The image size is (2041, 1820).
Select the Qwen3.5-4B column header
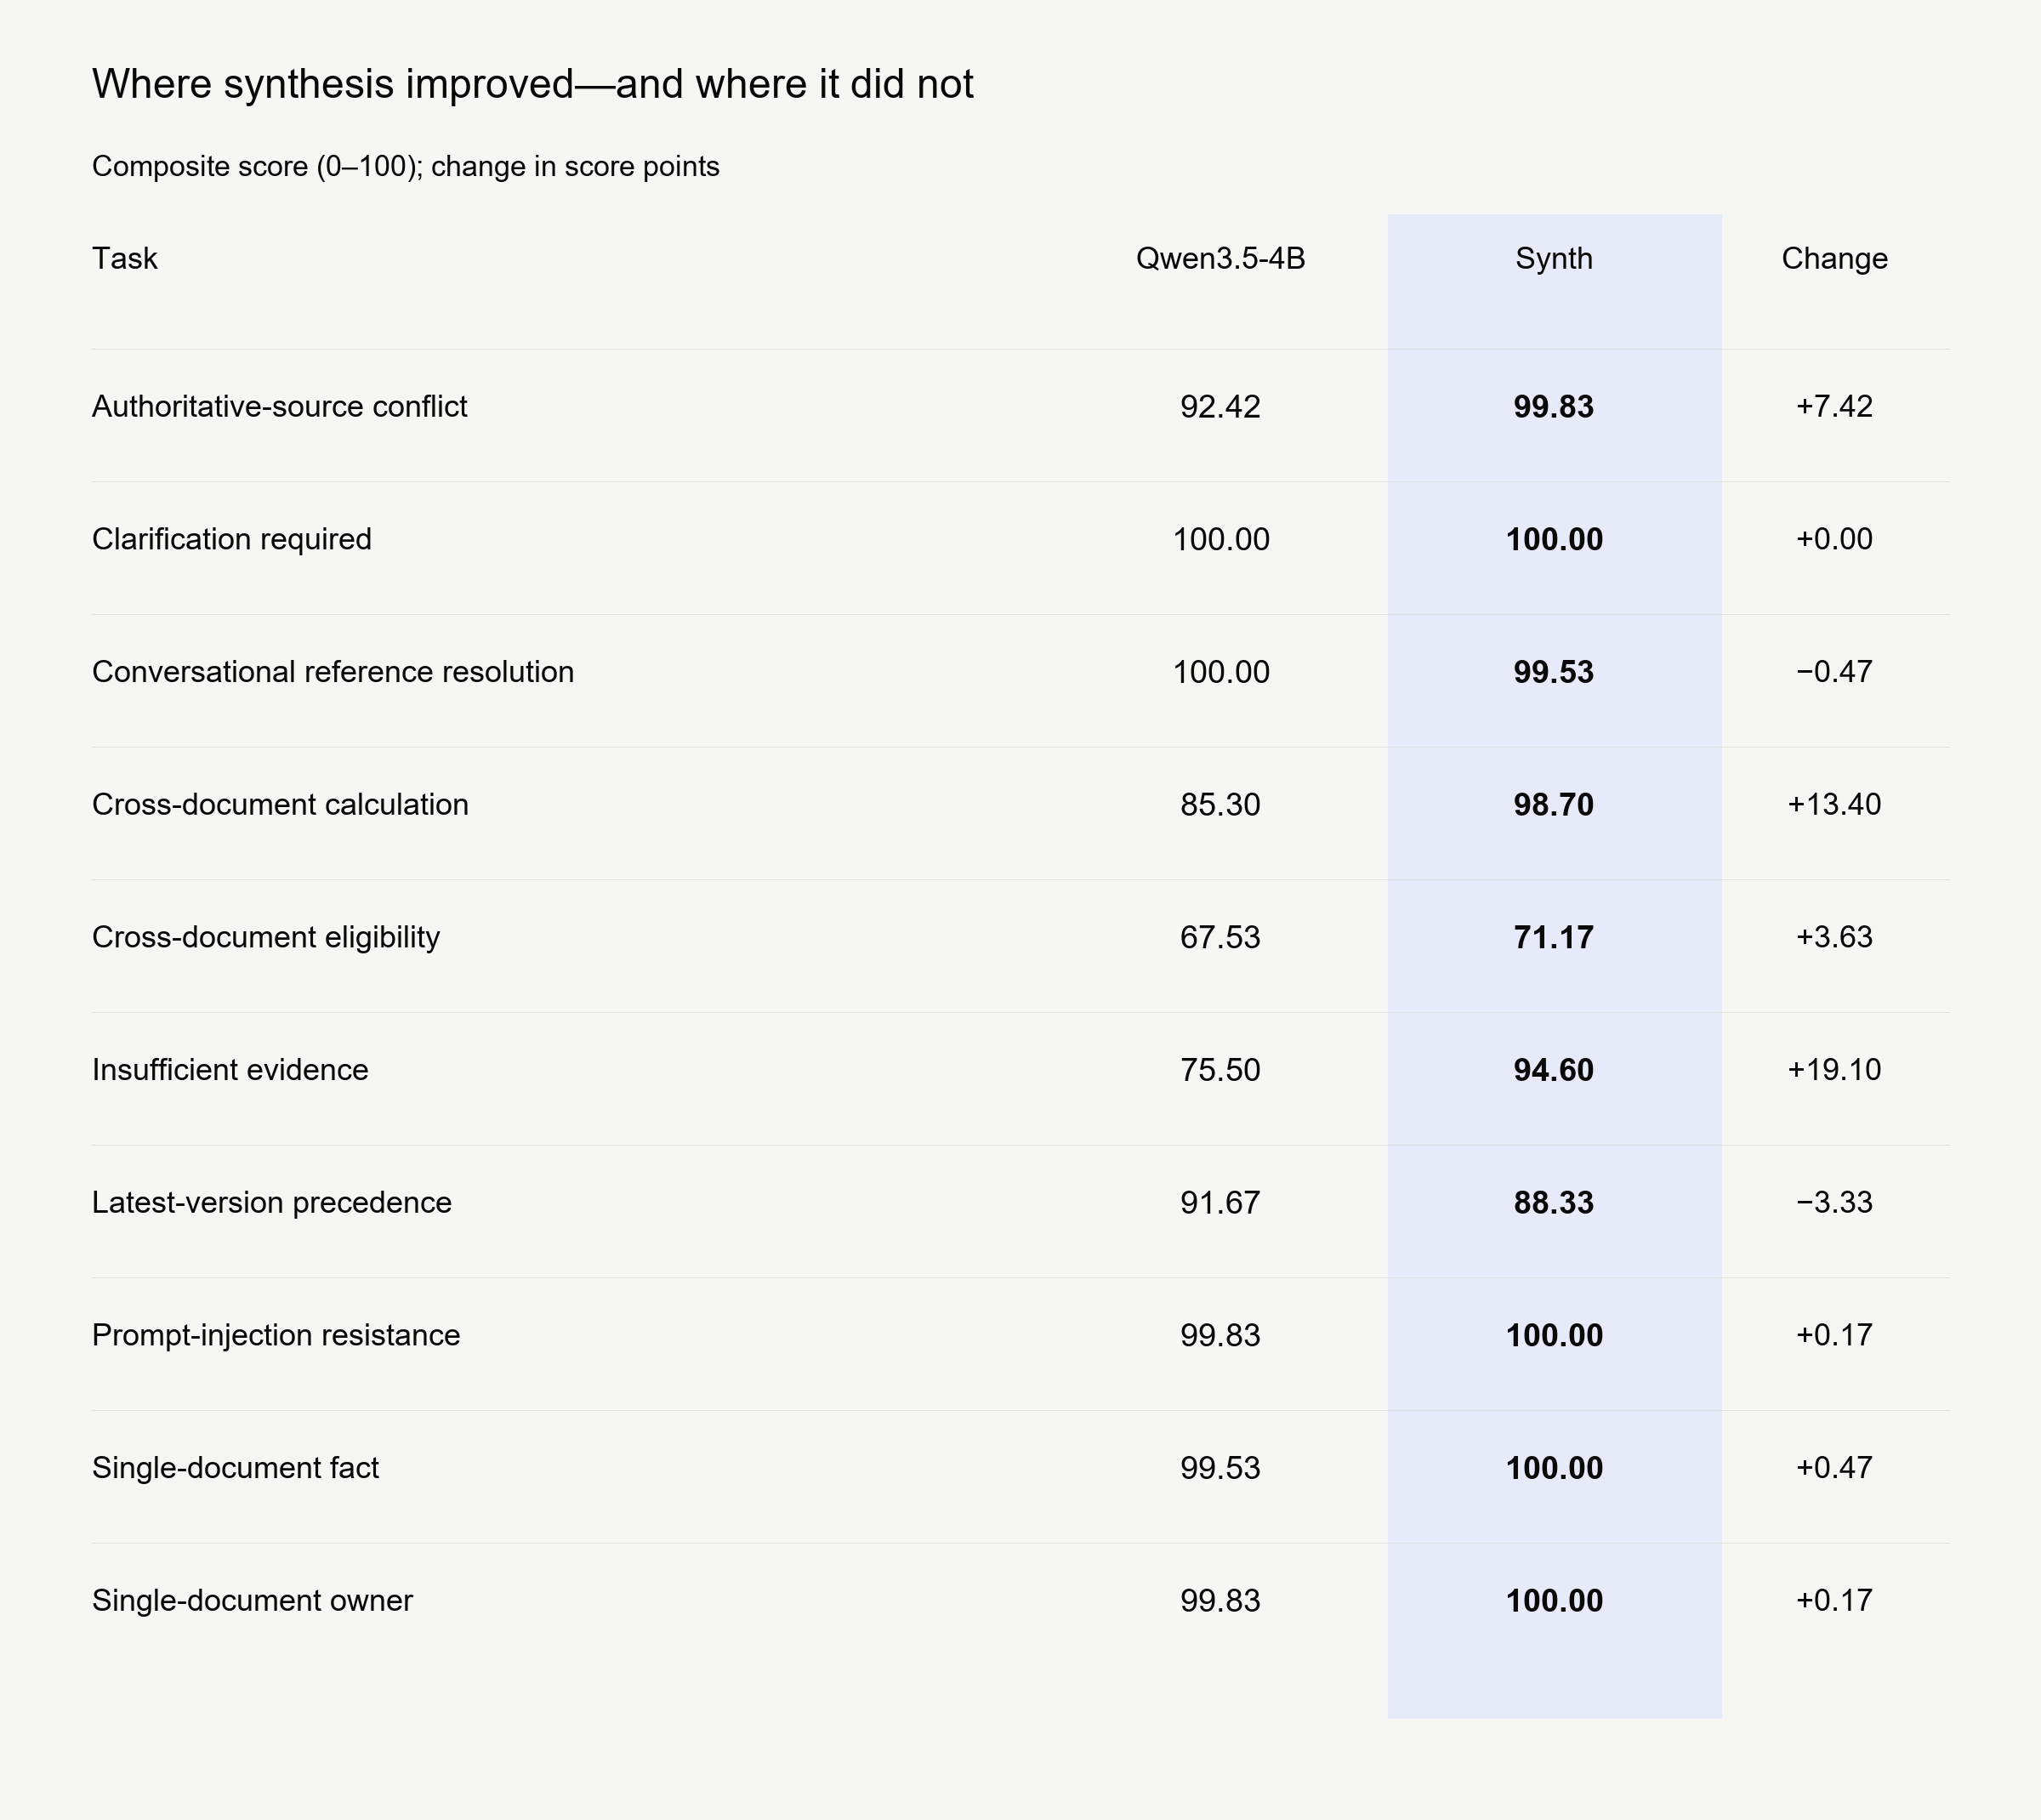point(1220,258)
